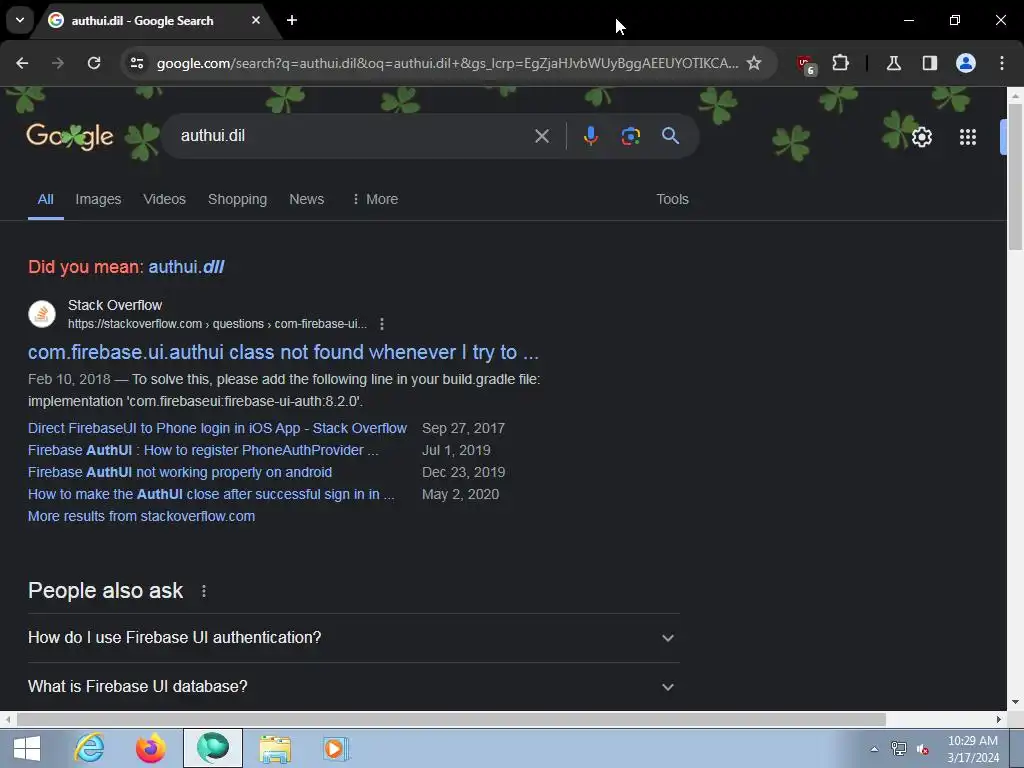The width and height of the screenshot is (1024, 768).
Task: Click the vertical page scrollbar thumb
Action: tap(1015, 176)
